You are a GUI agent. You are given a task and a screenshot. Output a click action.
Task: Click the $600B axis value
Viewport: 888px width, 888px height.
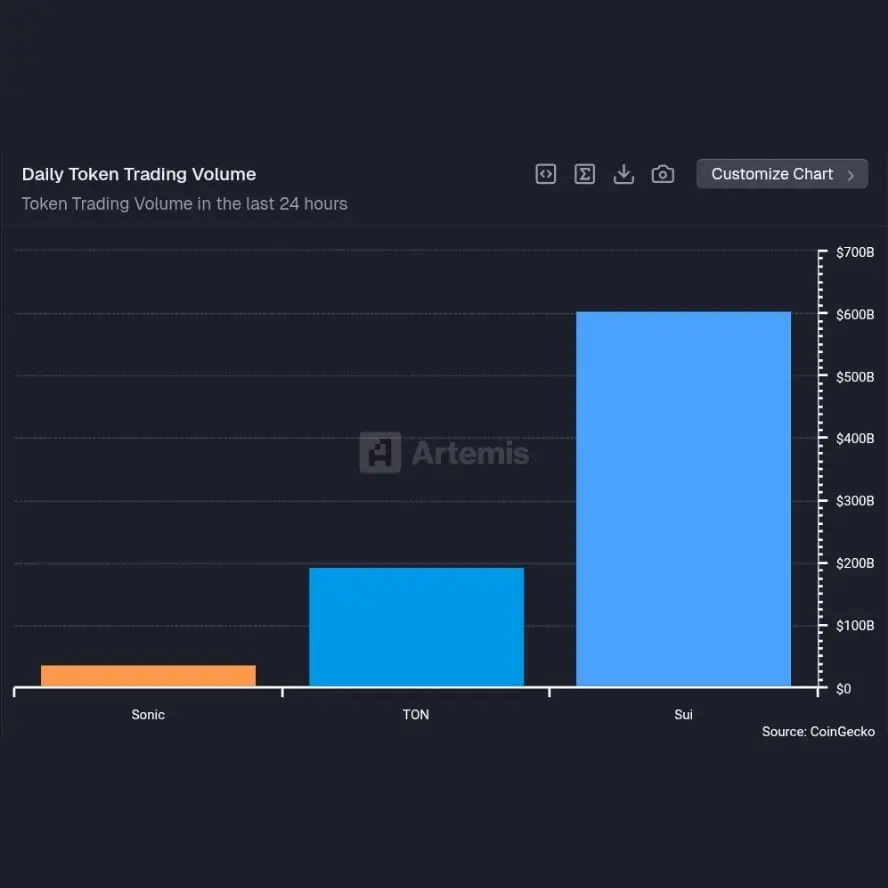[855, 315]
